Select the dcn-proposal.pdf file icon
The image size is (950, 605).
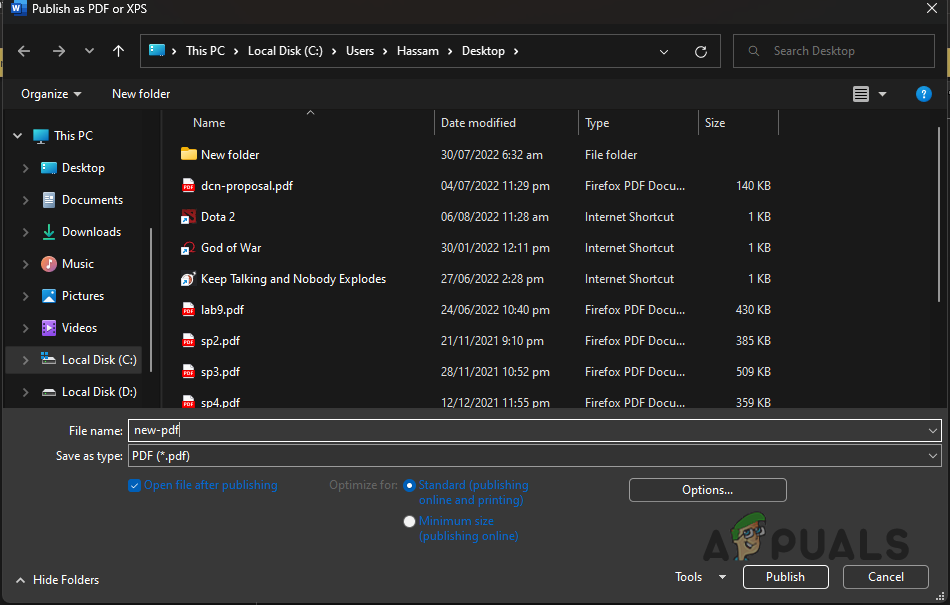[x=188, y=186]
